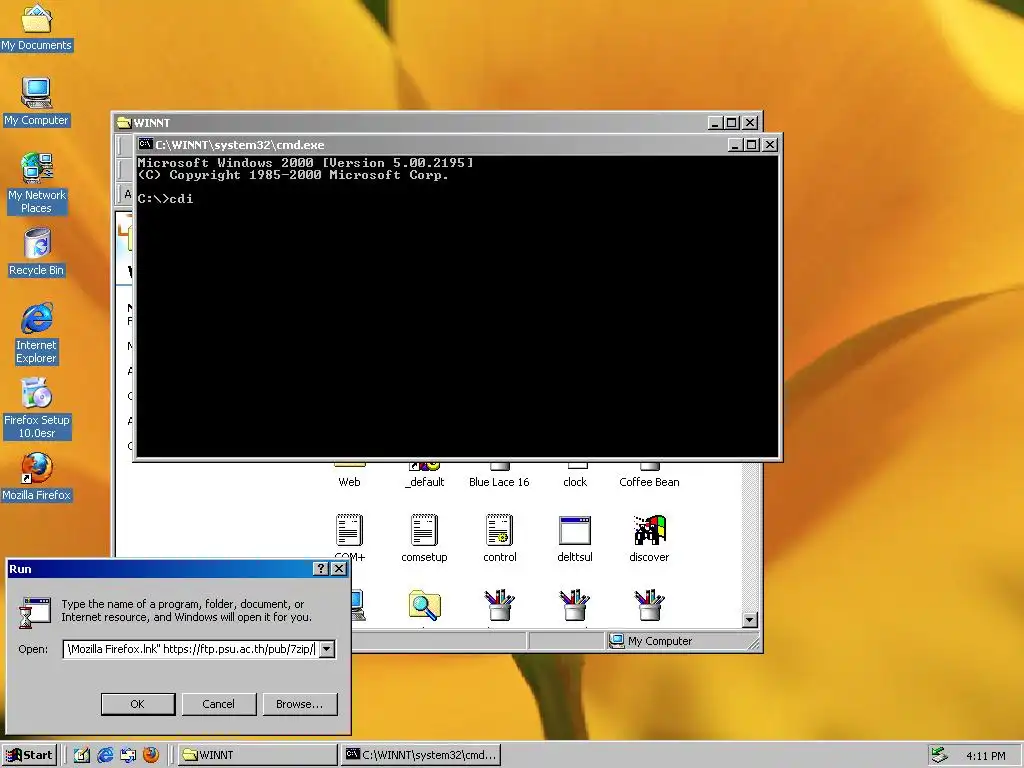Maximize the cmd.exe window
The image size is (1024, 768).
752,144
